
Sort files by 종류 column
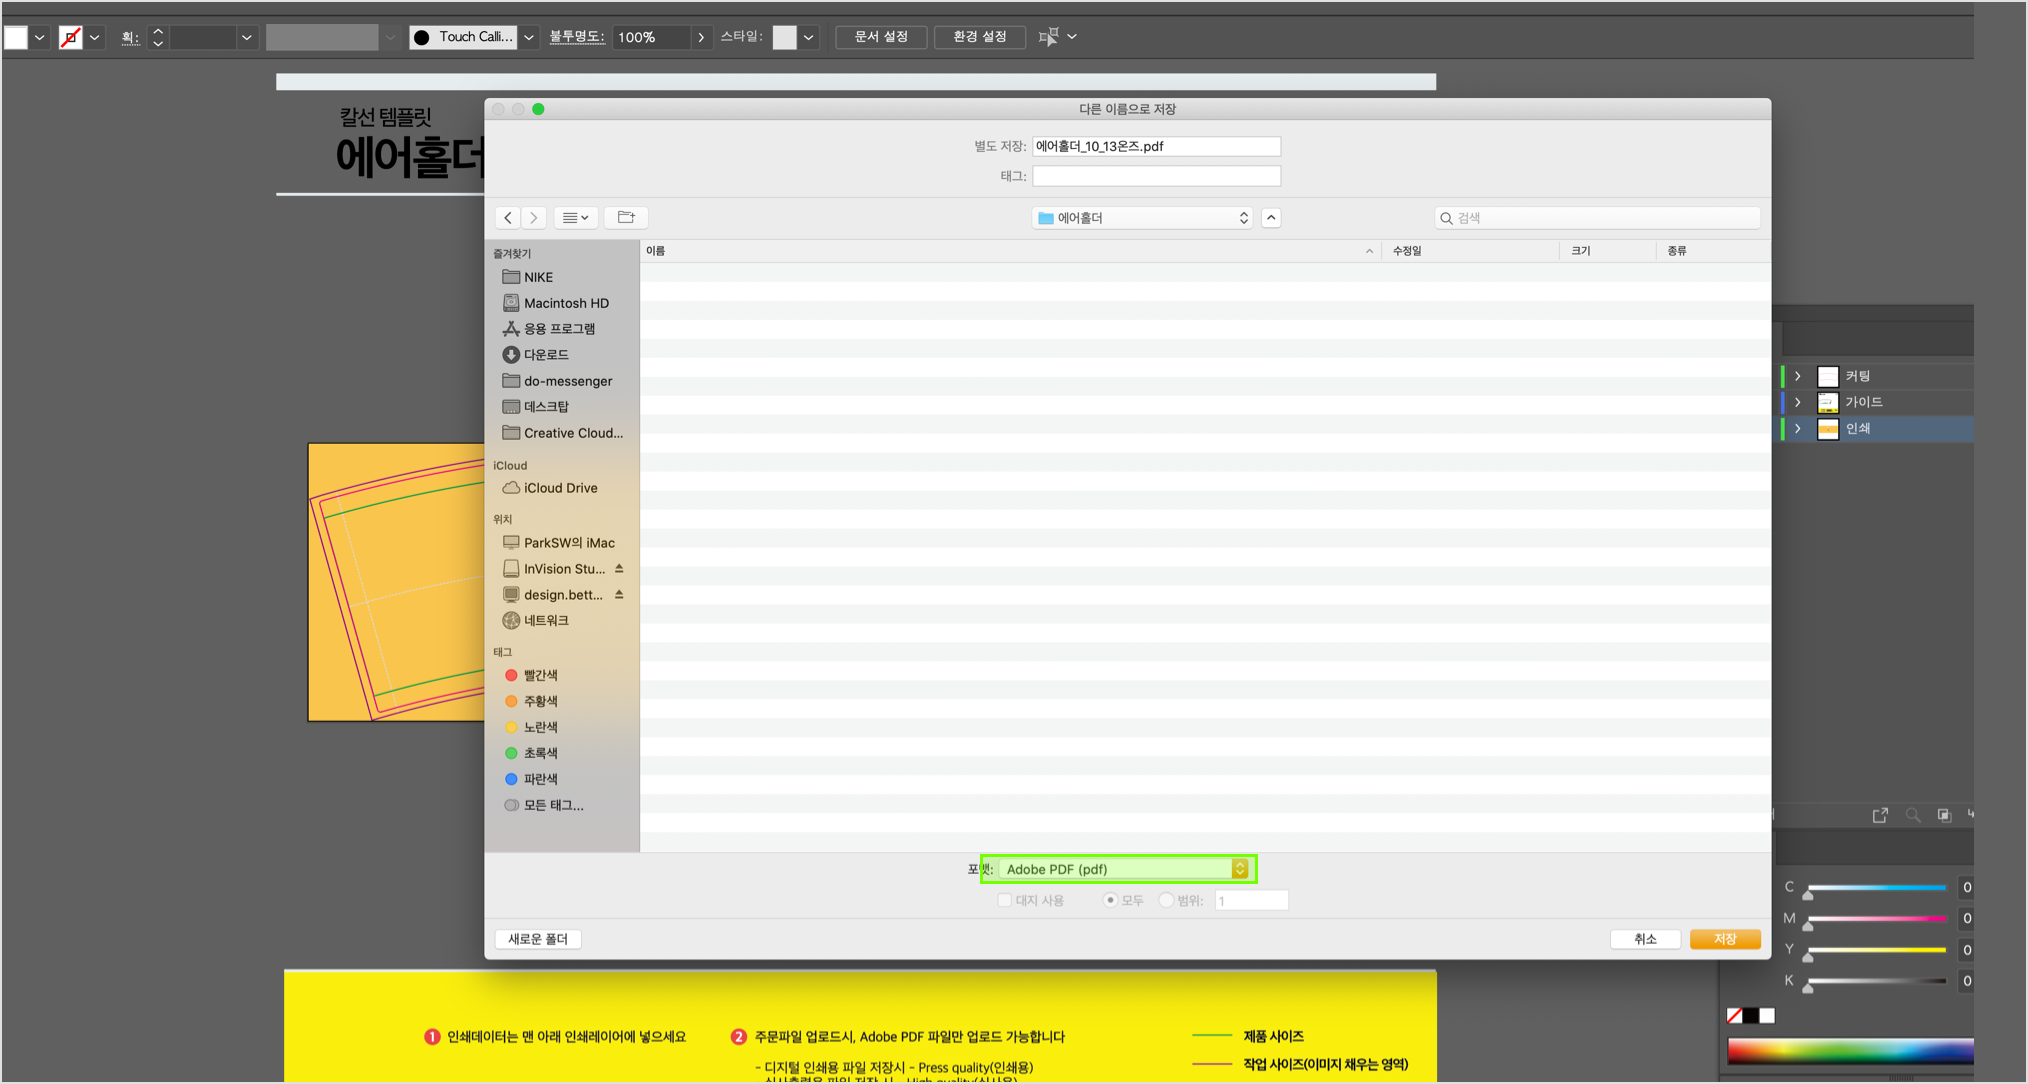pos(1712,251)
